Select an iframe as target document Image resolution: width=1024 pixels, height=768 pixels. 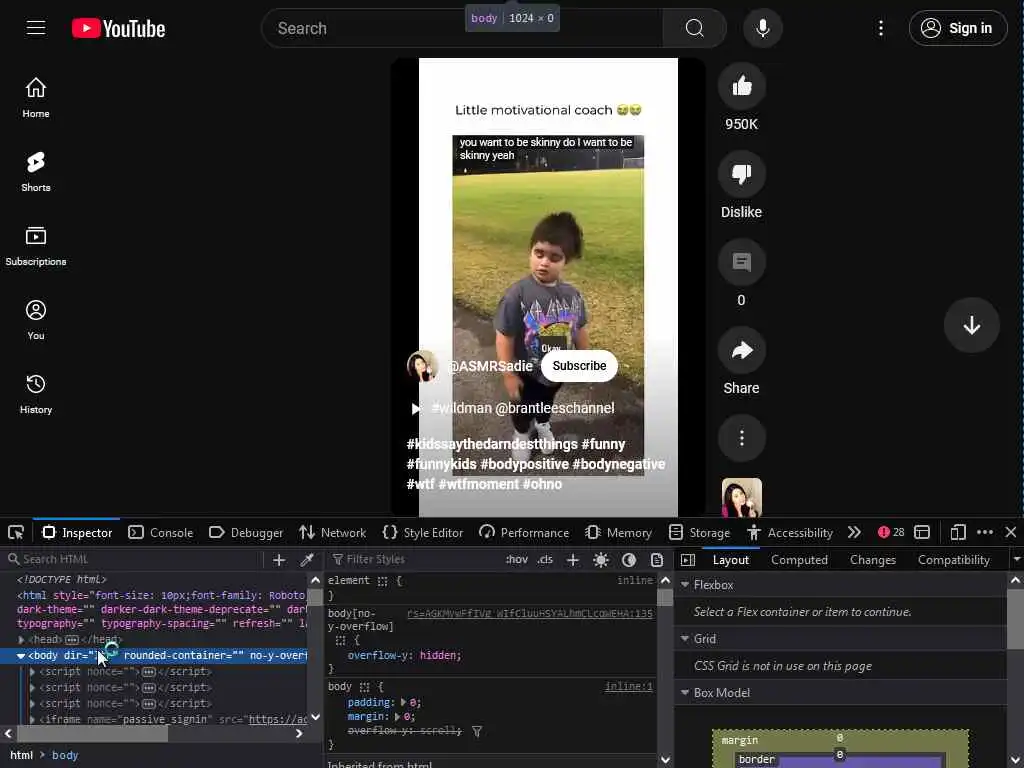point(921,532)
